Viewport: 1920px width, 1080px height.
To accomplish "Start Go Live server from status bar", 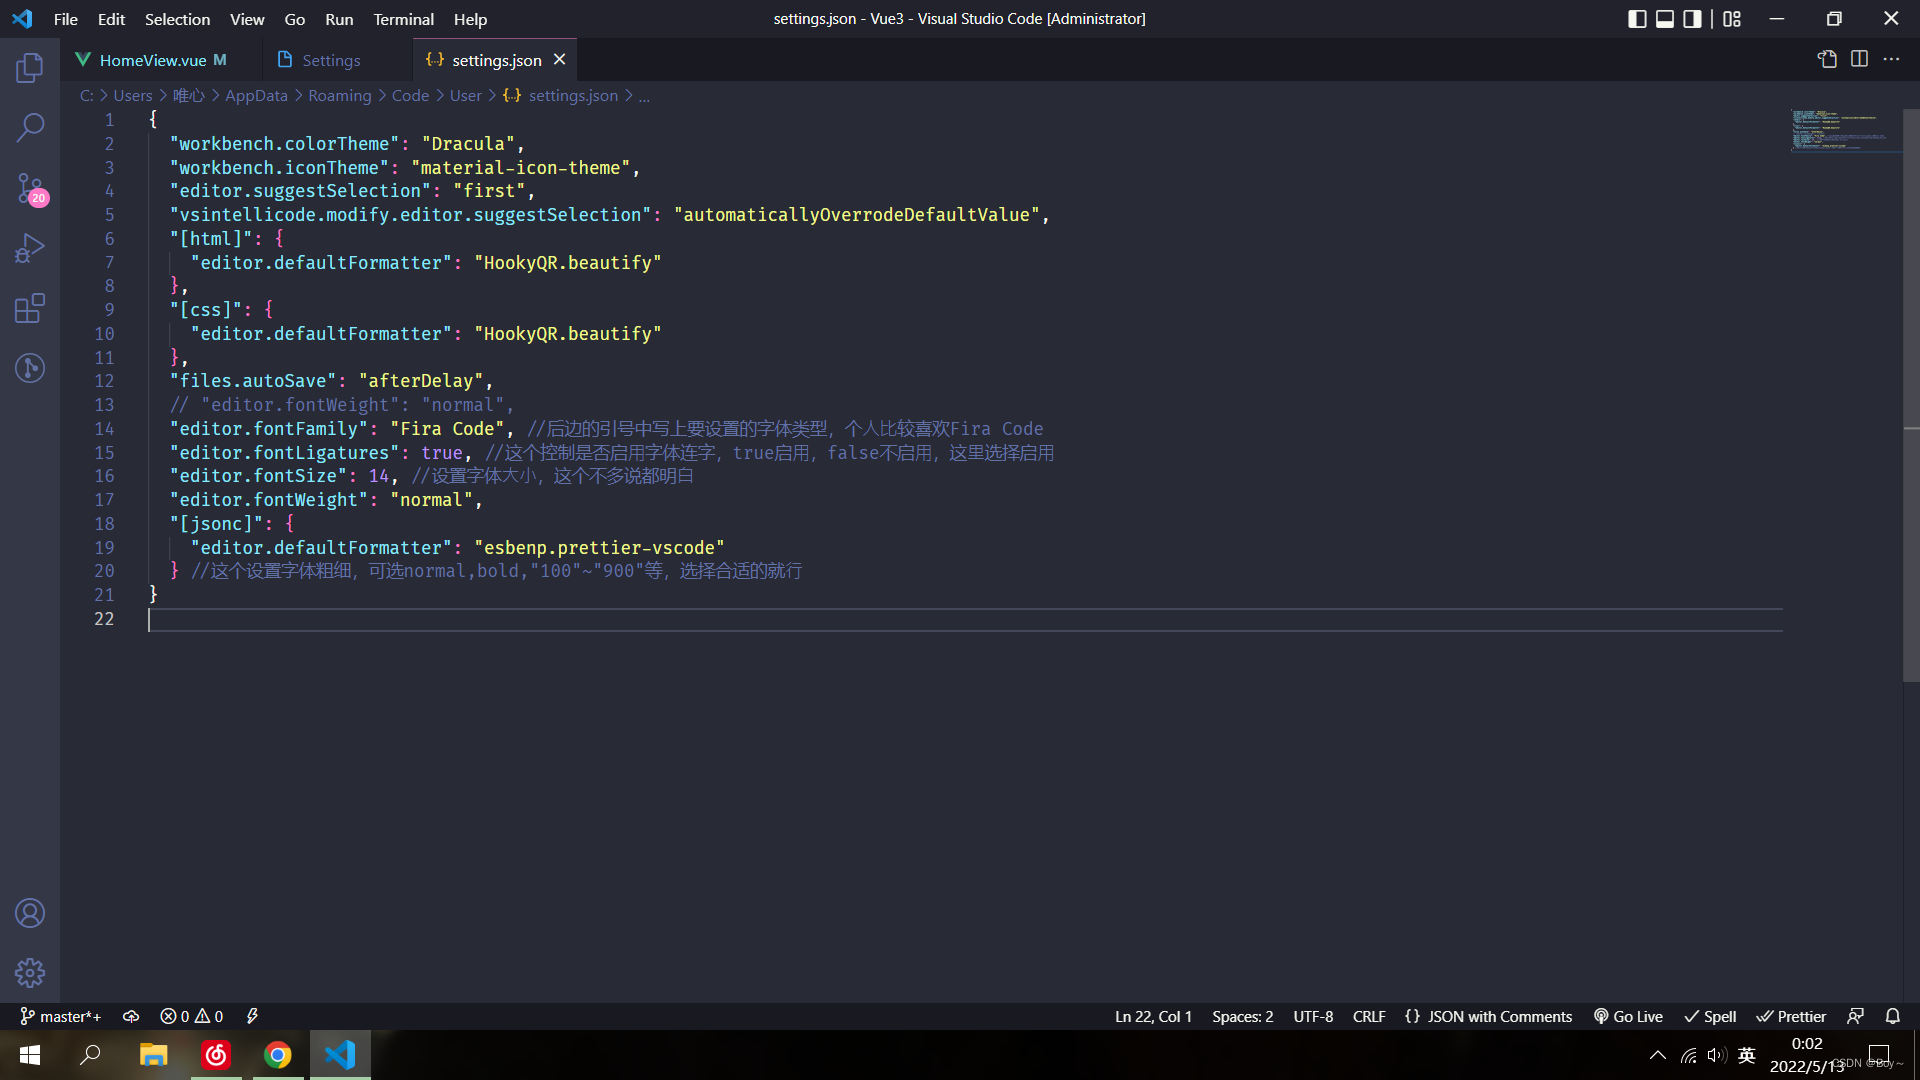I will [x=1628, y=1016].
